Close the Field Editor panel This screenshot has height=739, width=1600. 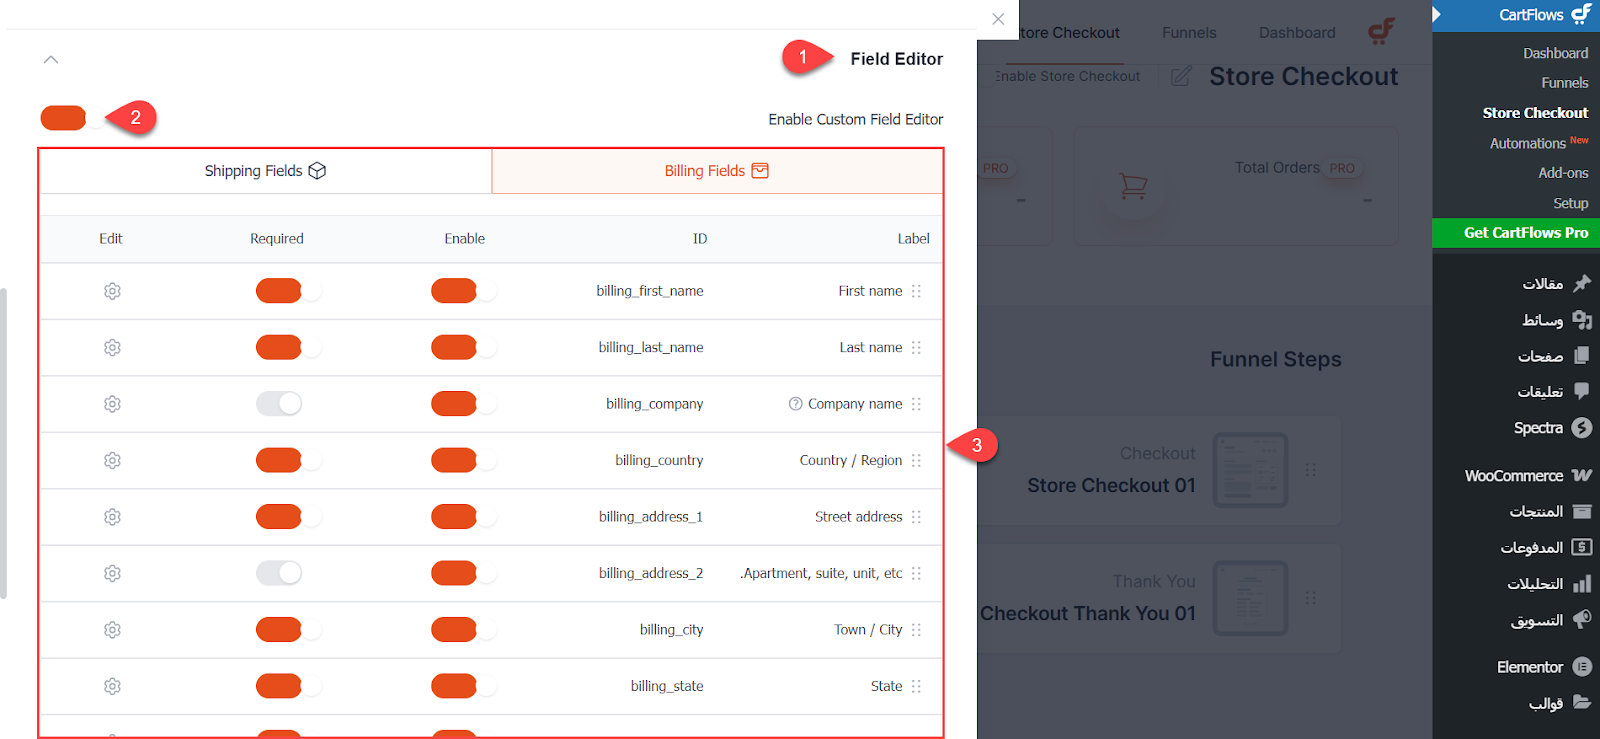pyautogui.click(x=998, y=19)
